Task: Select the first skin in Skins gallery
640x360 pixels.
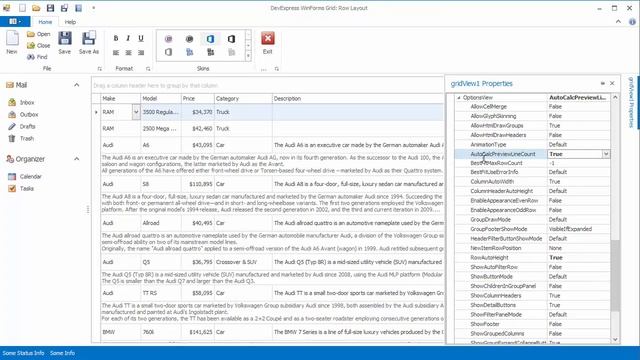Action: coord(169,39)
